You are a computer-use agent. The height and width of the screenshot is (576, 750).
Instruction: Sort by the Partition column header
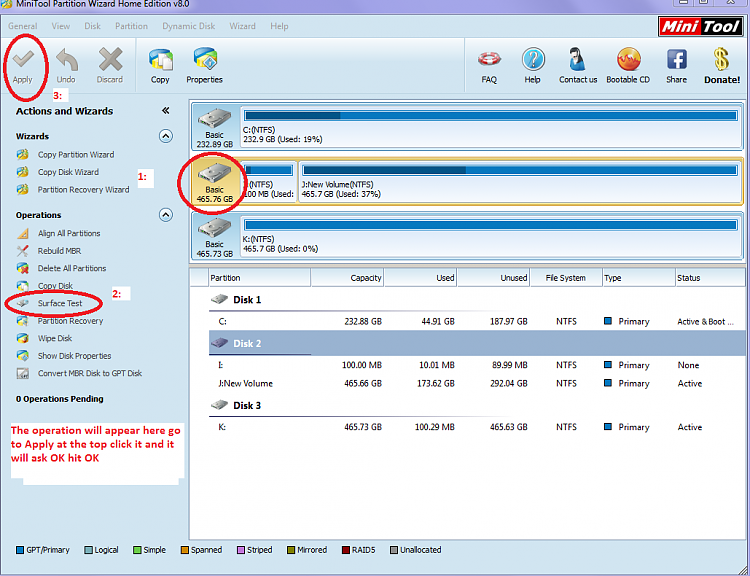pos(260,277)
